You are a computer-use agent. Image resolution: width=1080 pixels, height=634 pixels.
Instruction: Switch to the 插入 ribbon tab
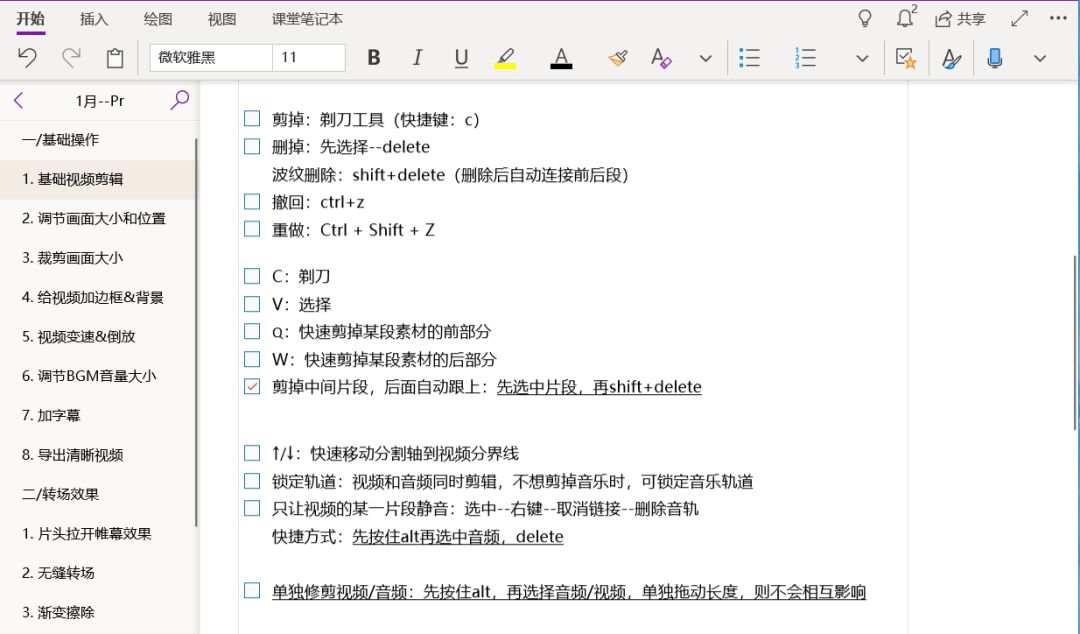pos(93,17)
